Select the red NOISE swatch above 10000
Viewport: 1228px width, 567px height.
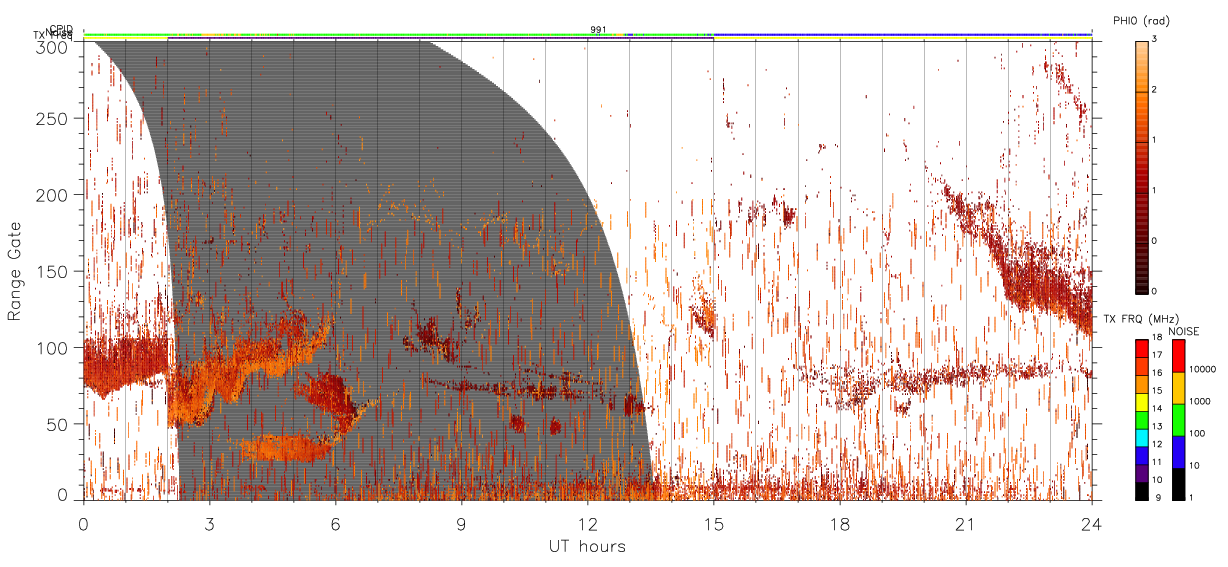click(1178, 355)
